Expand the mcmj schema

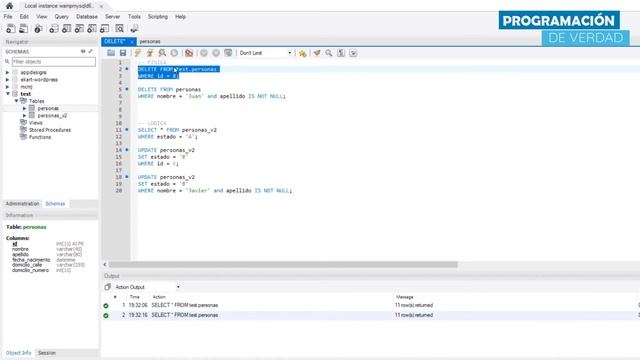point(7,87)
